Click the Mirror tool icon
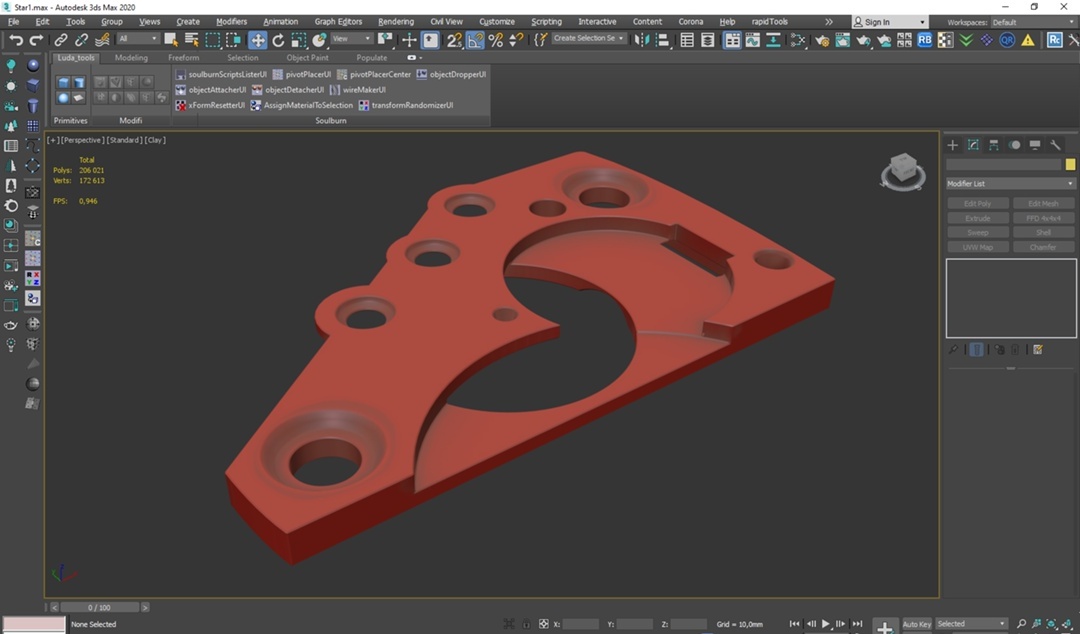Screen dimensions: 1080x634 coord(642,40)
